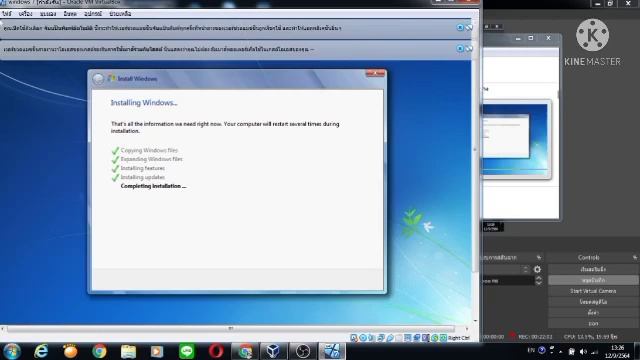Click 'Installing features' step text

pos(142,168)
